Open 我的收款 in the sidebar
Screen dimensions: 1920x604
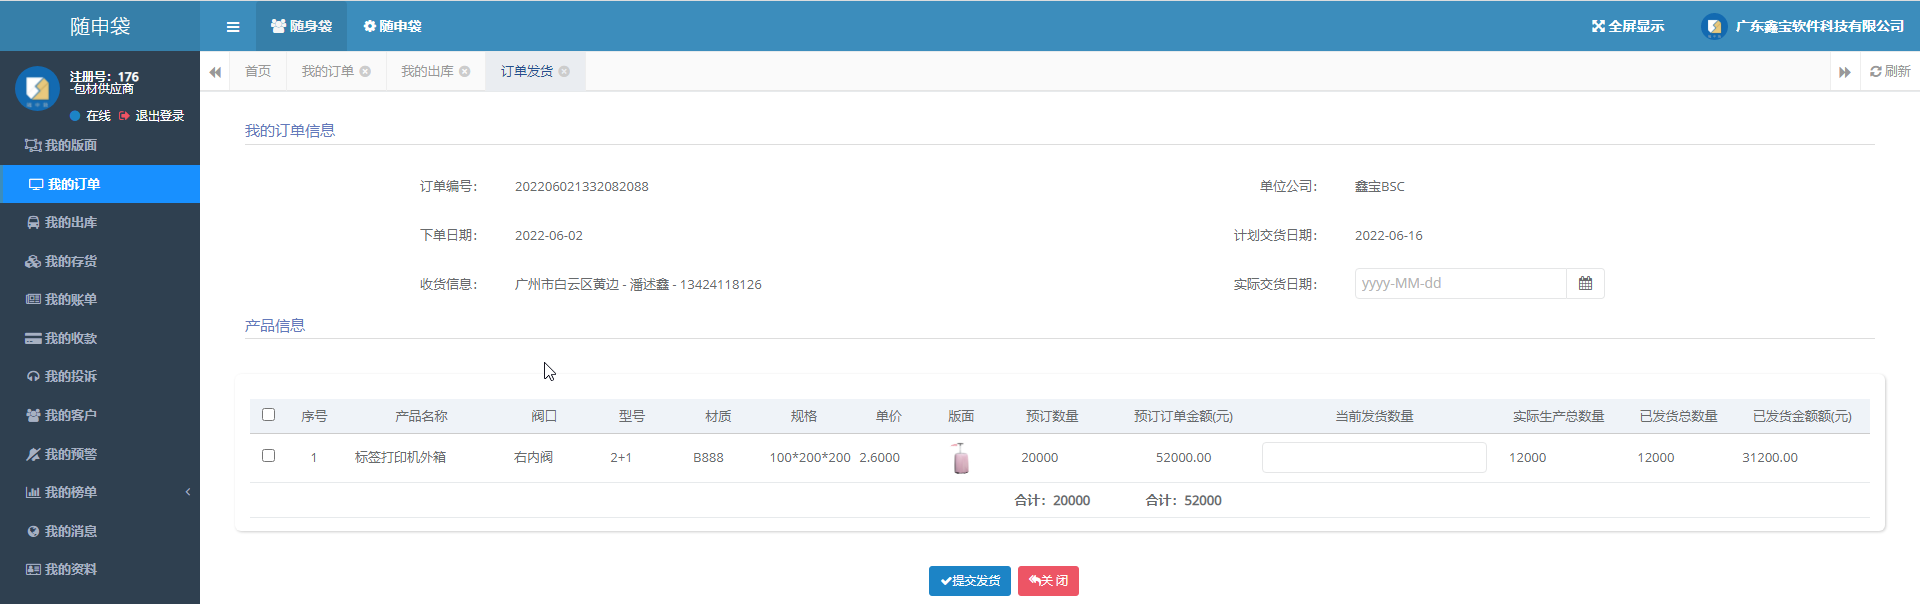click(100, 338)
